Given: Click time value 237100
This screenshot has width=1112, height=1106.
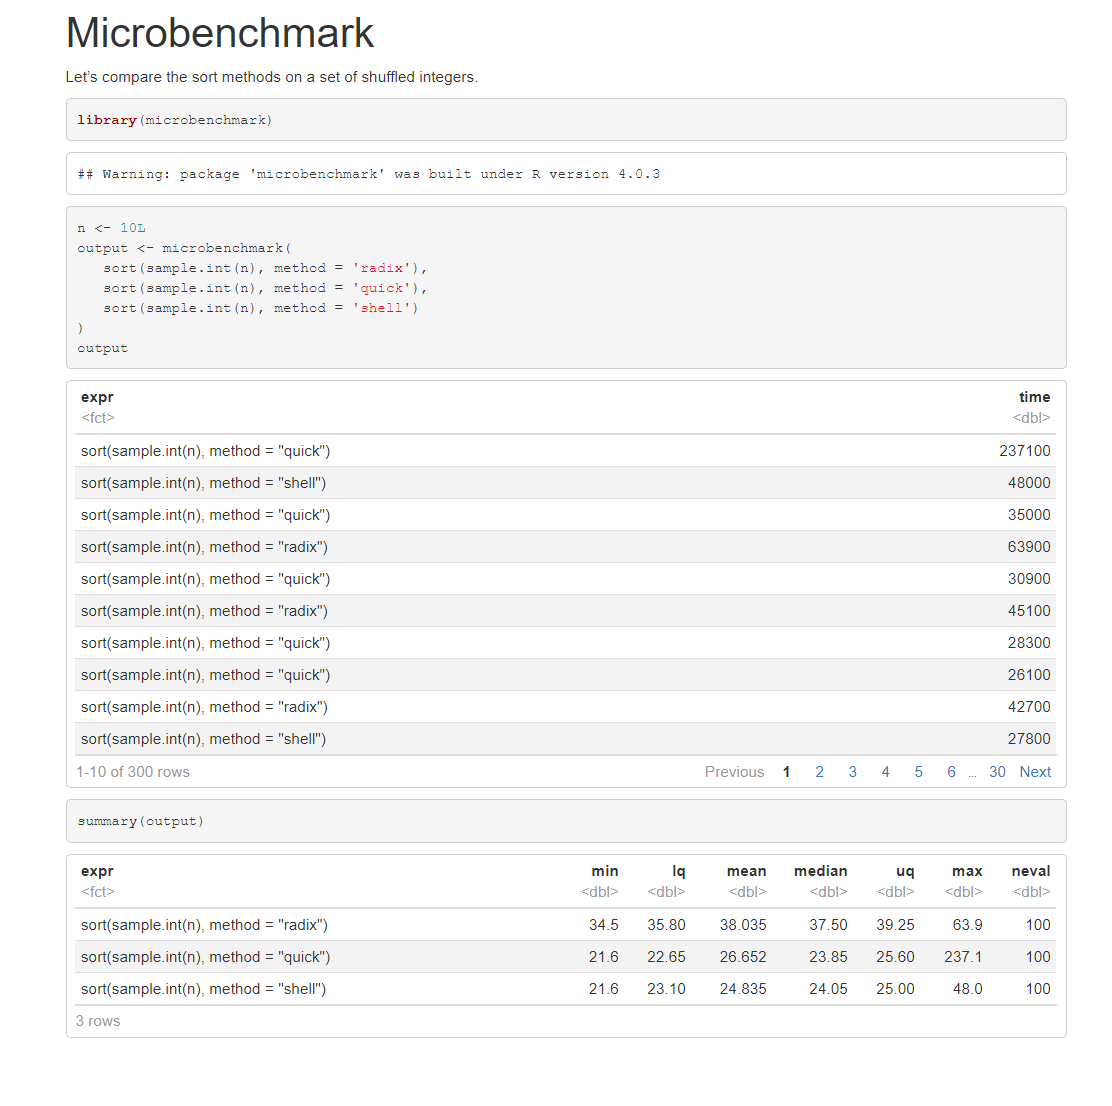Looking at the screenshot, I should click(x=1025, y=451).
